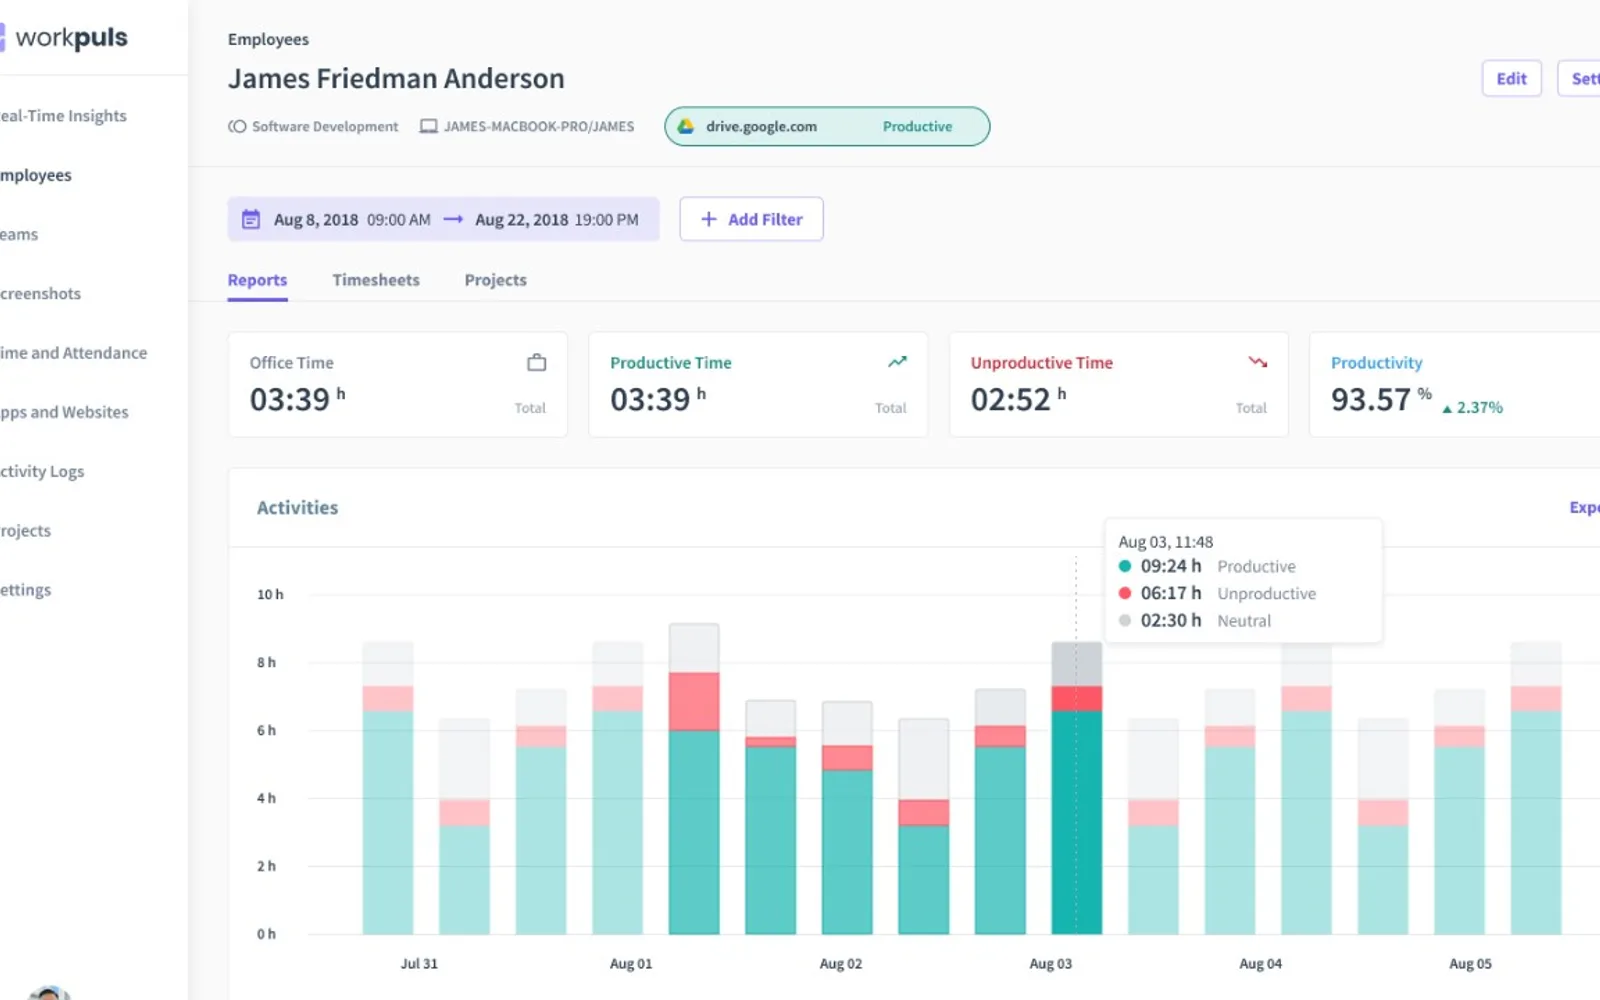This screenshot has height=1000, width=1600.
Task: Open Settings in sidebar
Action: click(25, 590)
